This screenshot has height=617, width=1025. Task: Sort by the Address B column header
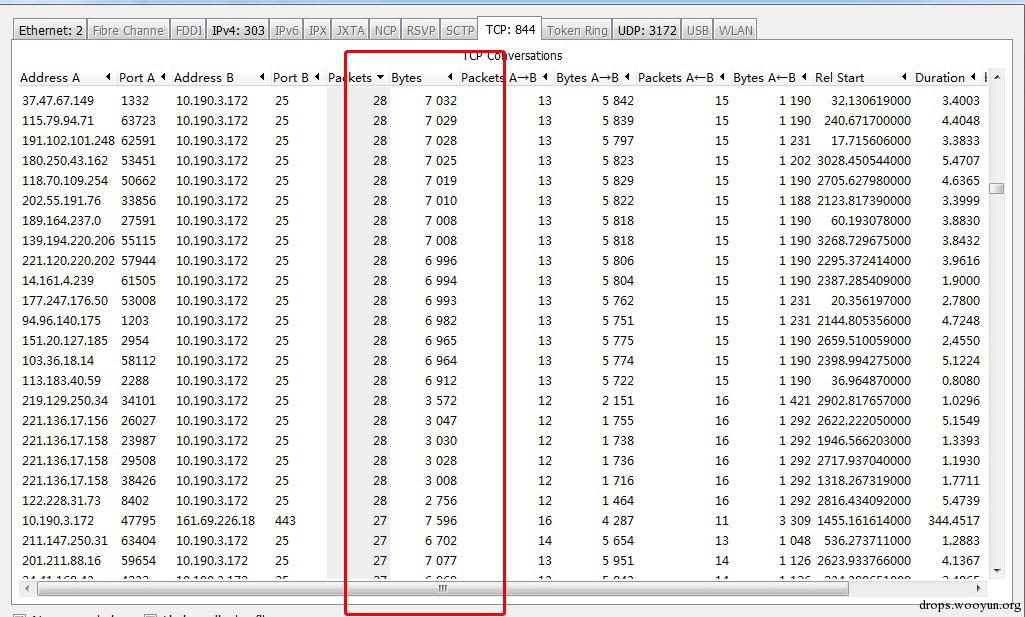[x=203, y=77]
